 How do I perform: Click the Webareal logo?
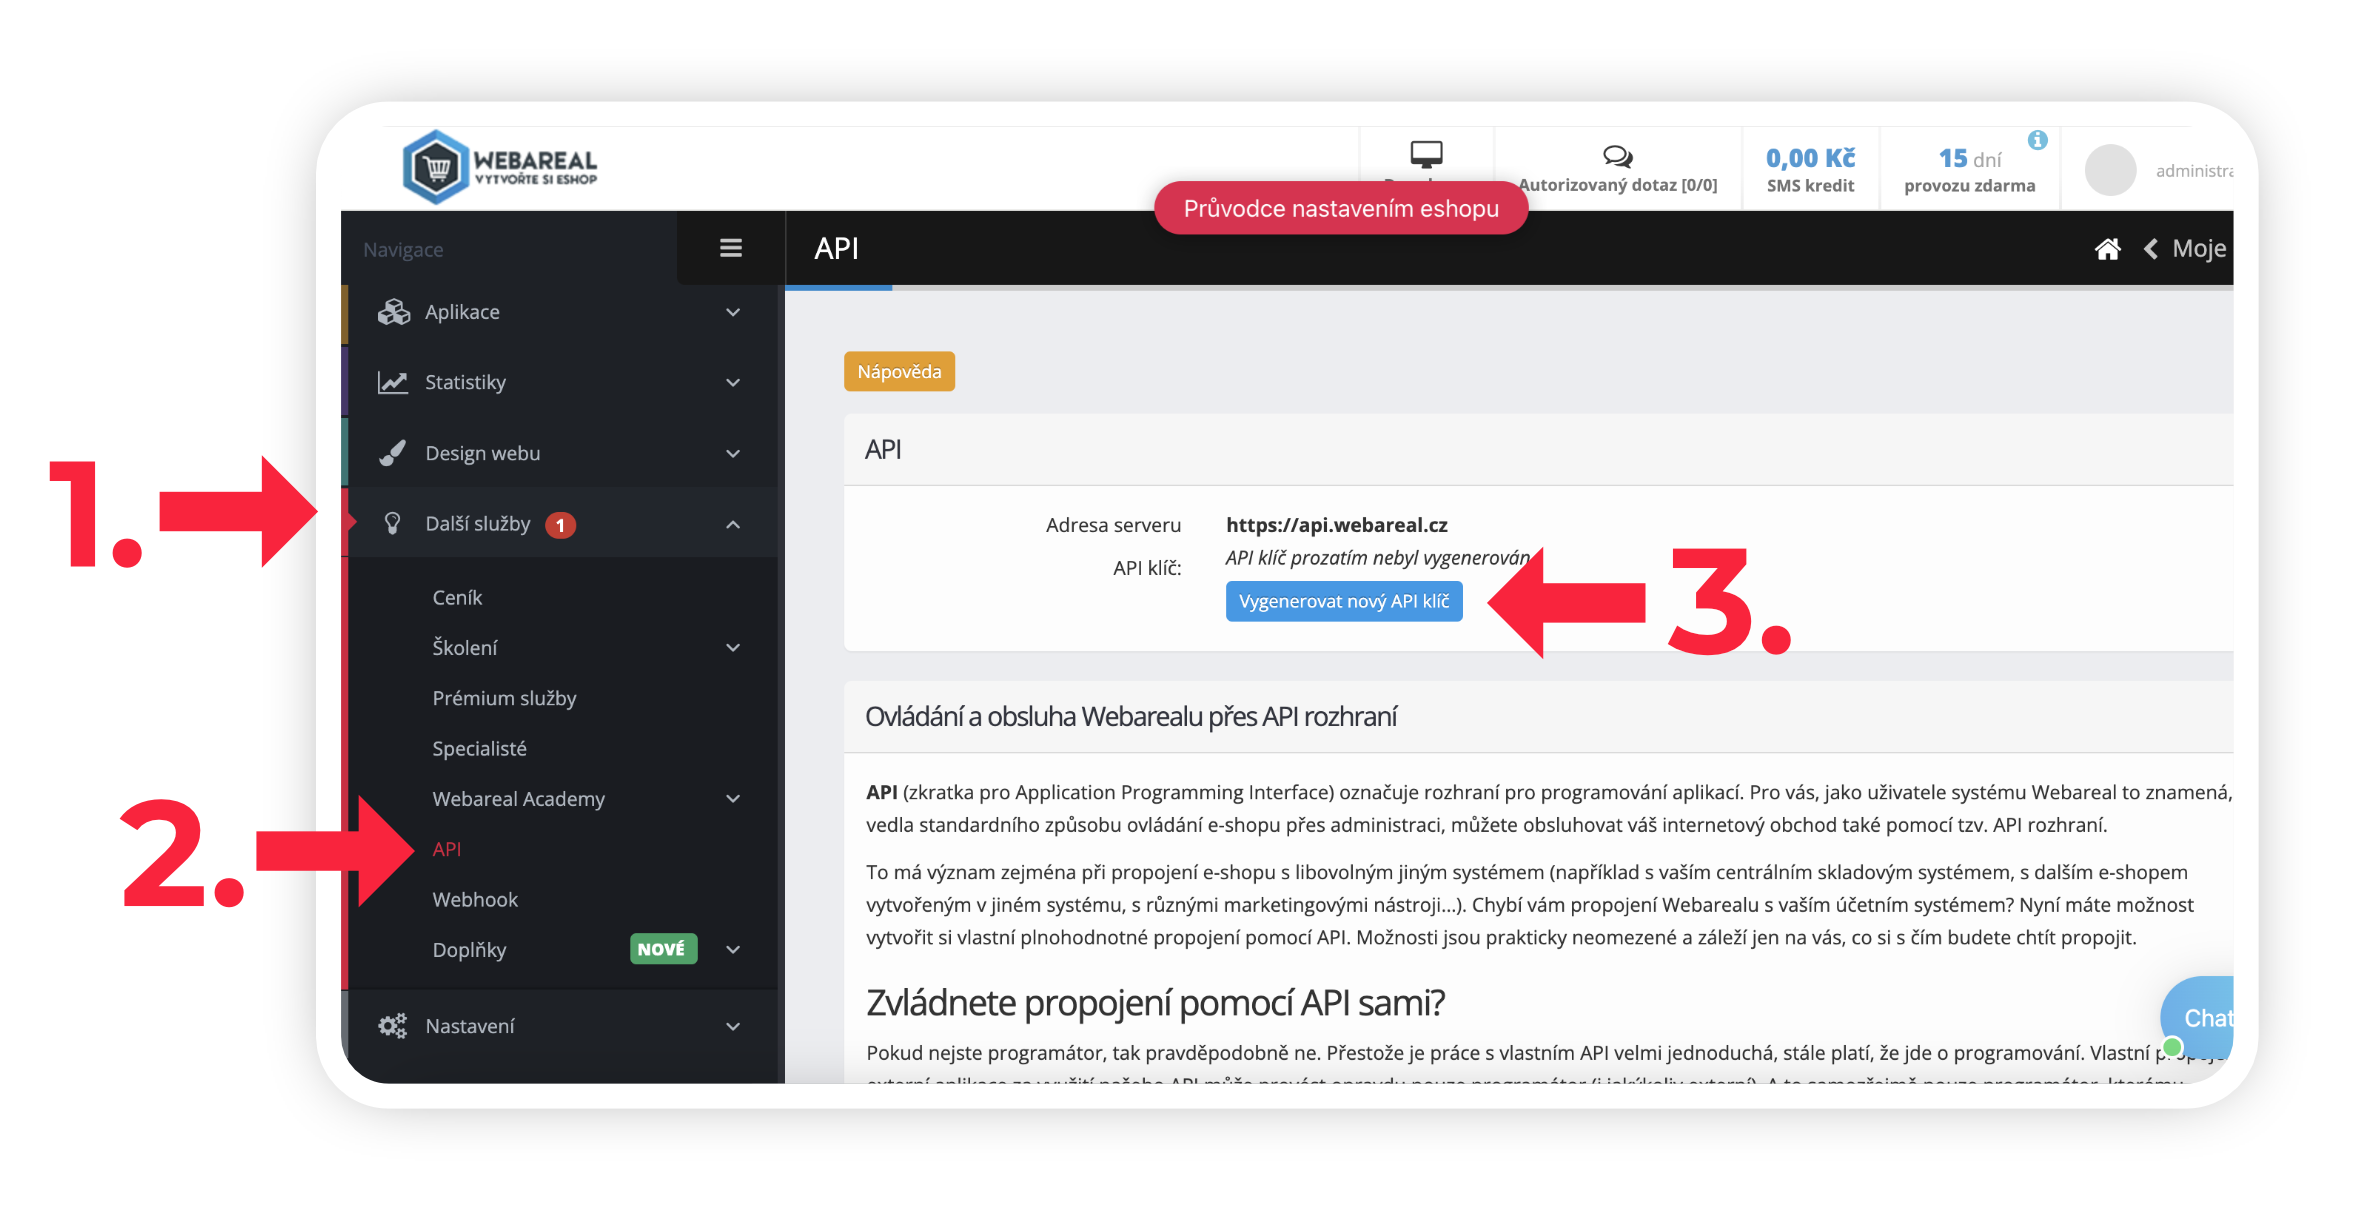point(499,167)
